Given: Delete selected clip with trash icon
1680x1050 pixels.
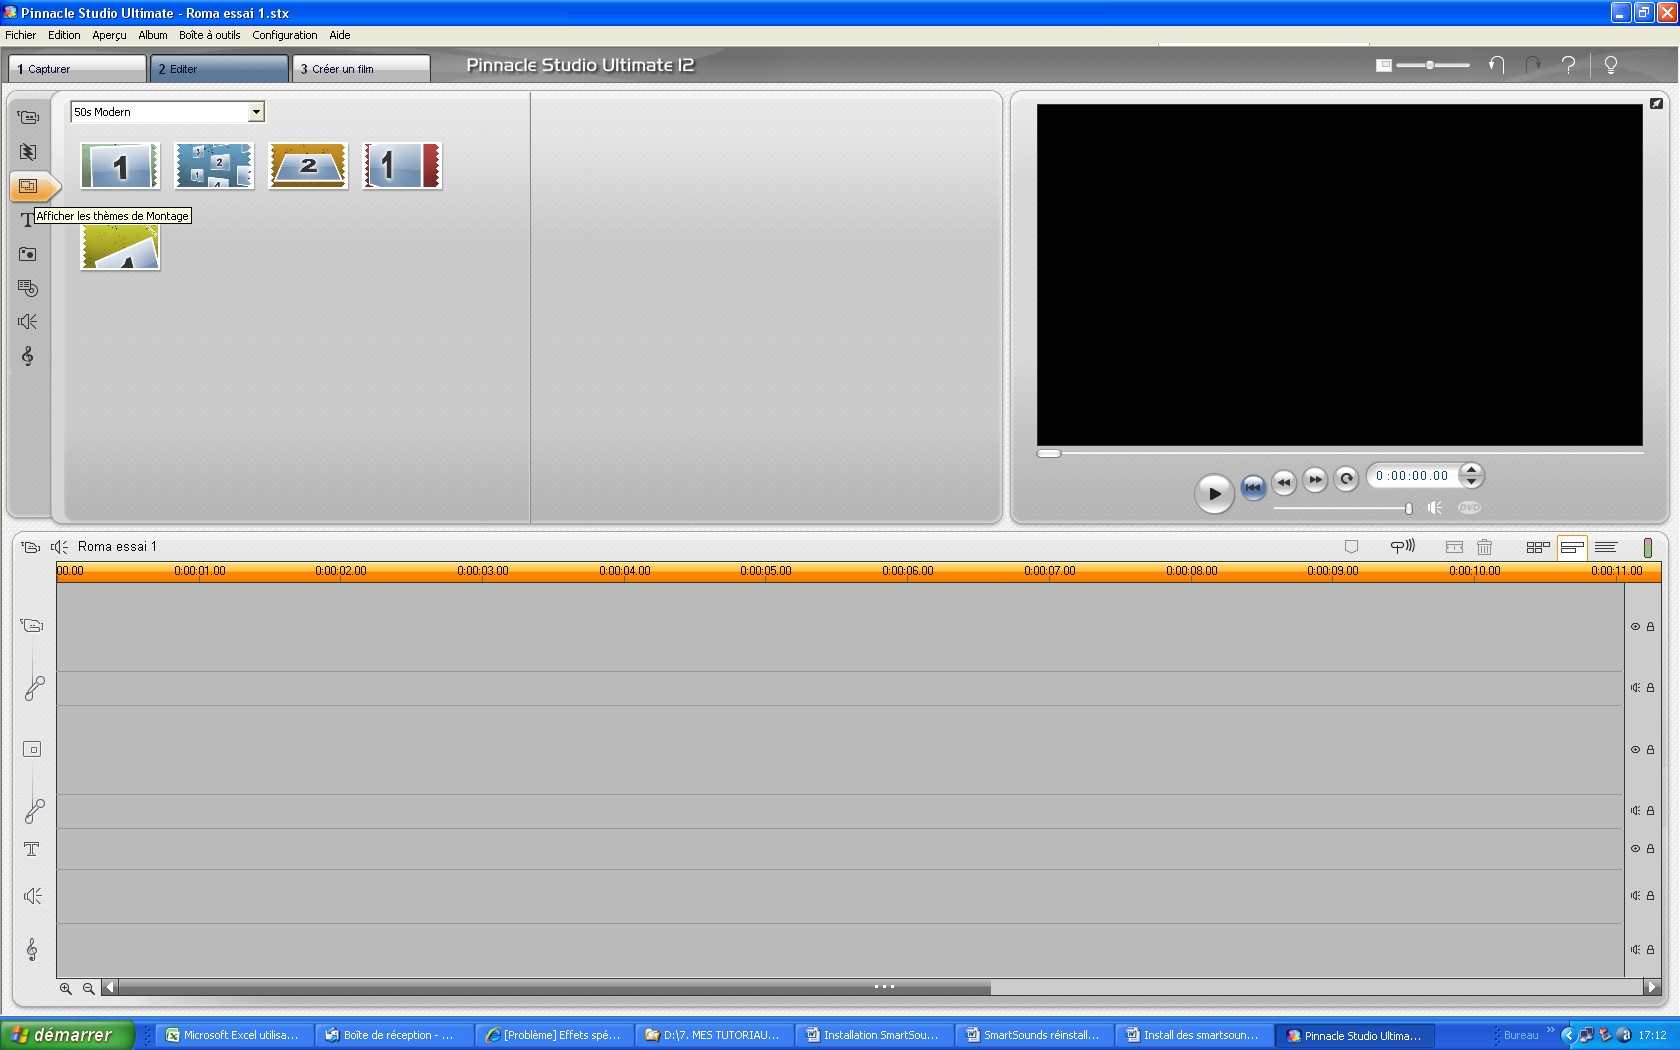Looking at the screenshot, I should tap(1485, 547).
